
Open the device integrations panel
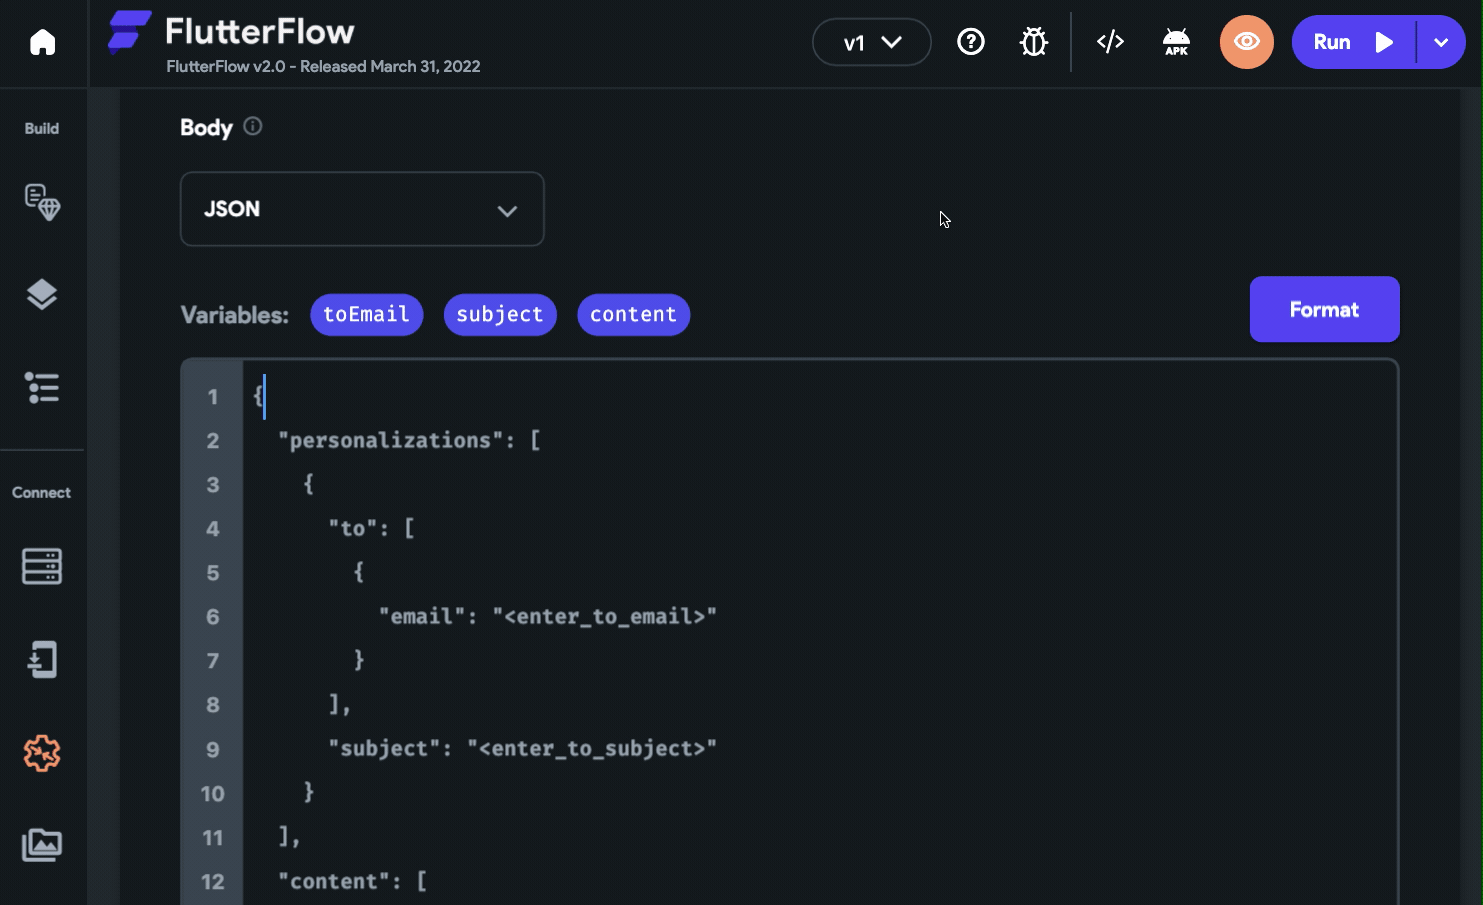(x=42, y=659)
